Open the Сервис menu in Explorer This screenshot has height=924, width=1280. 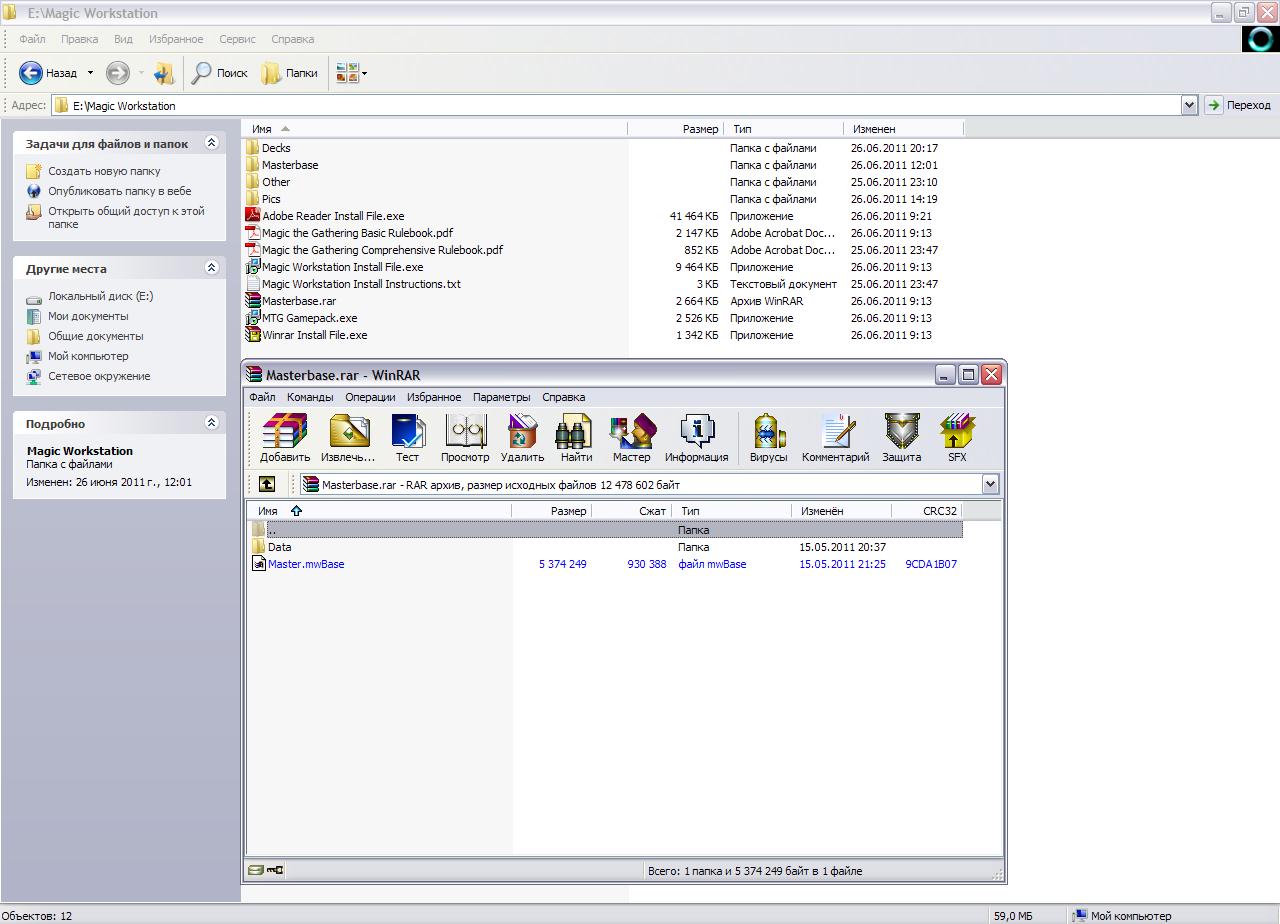pos(237,39)
